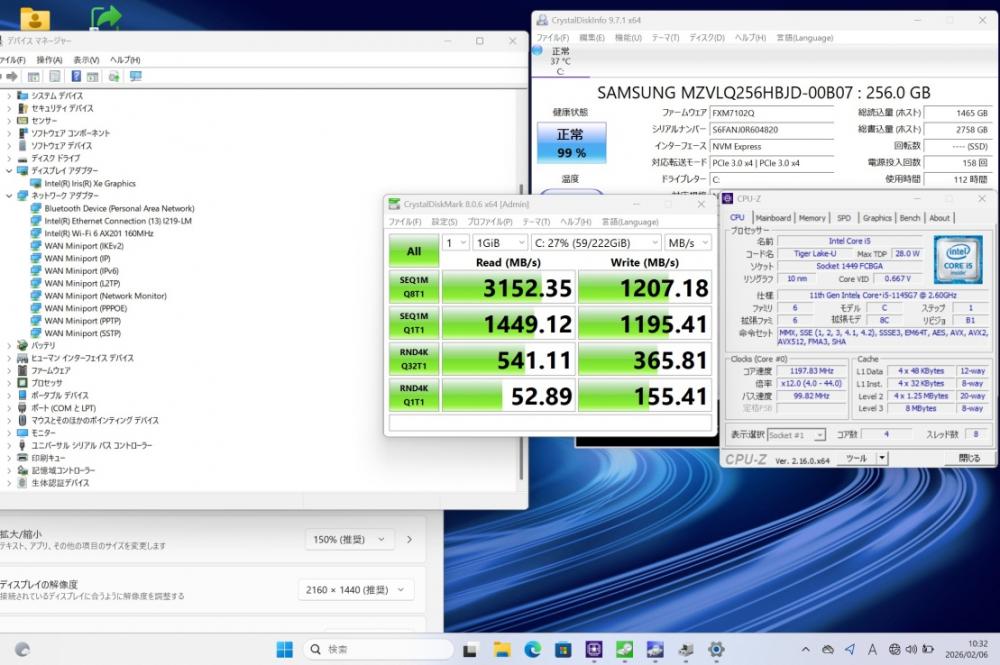This screenshot has width=1000, height=665.
Task: Click the Windows Start button
Action: (x=284, y=648)
